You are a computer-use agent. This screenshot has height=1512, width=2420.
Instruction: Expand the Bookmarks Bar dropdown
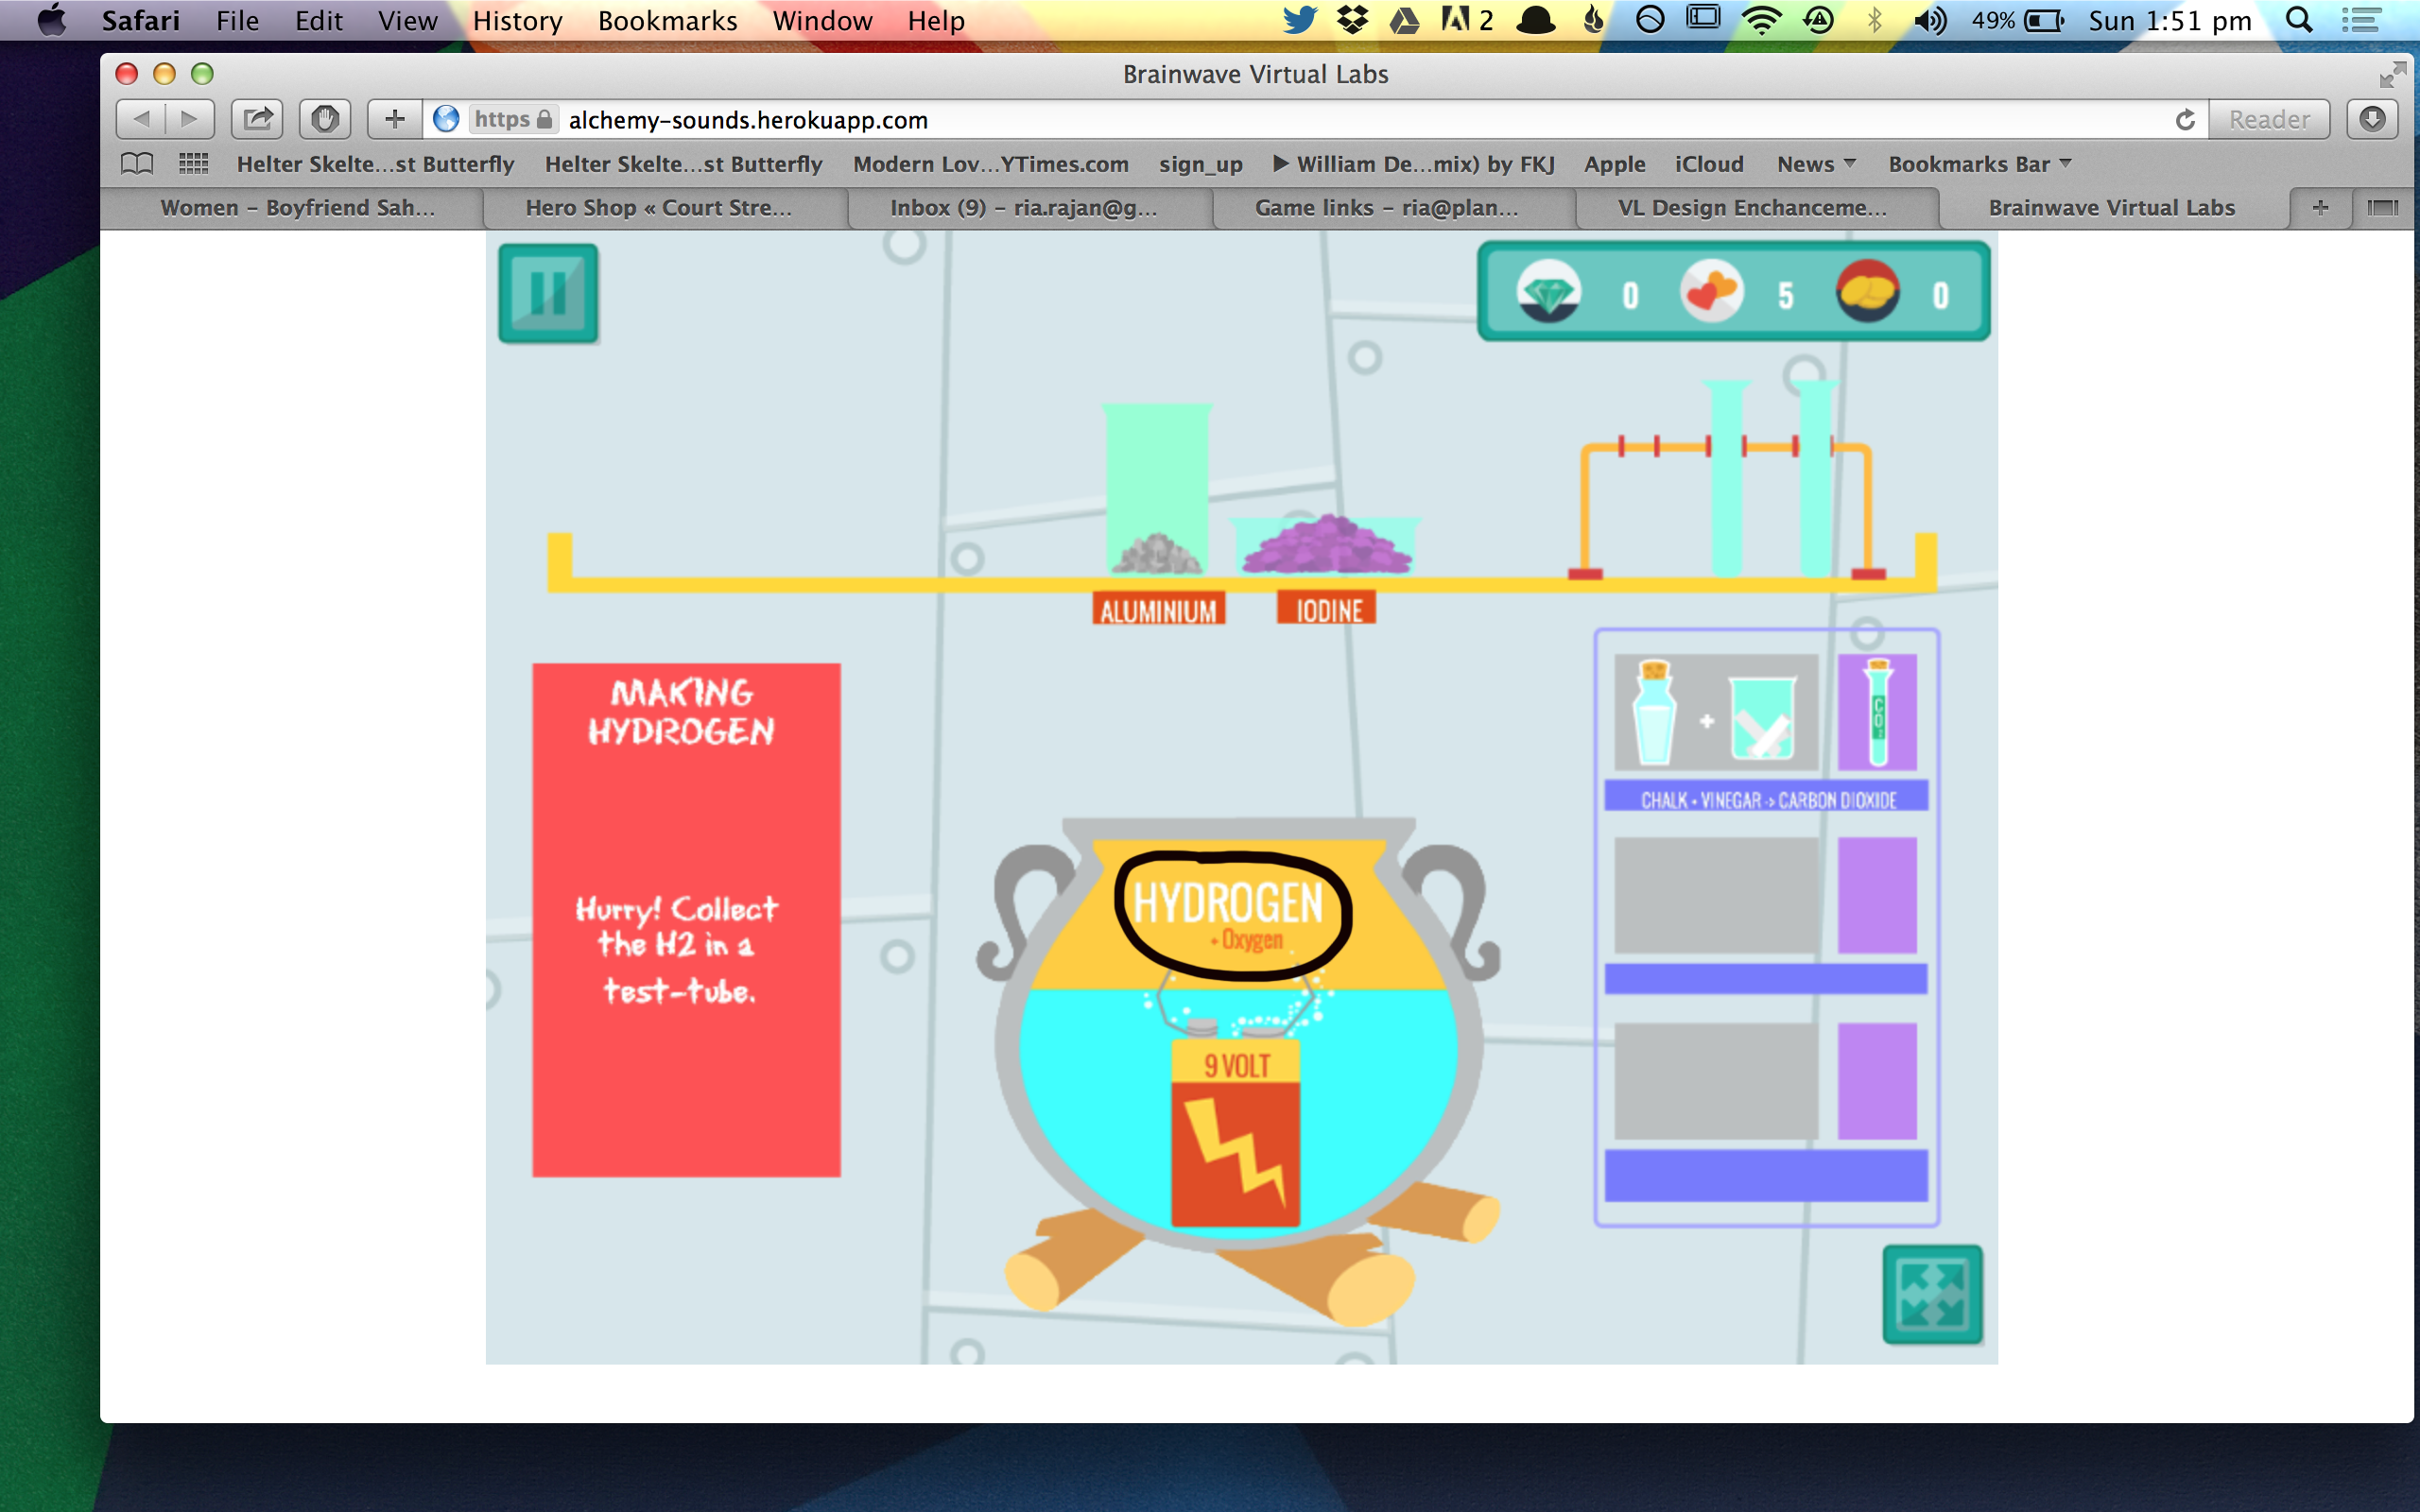[1979, 164]
